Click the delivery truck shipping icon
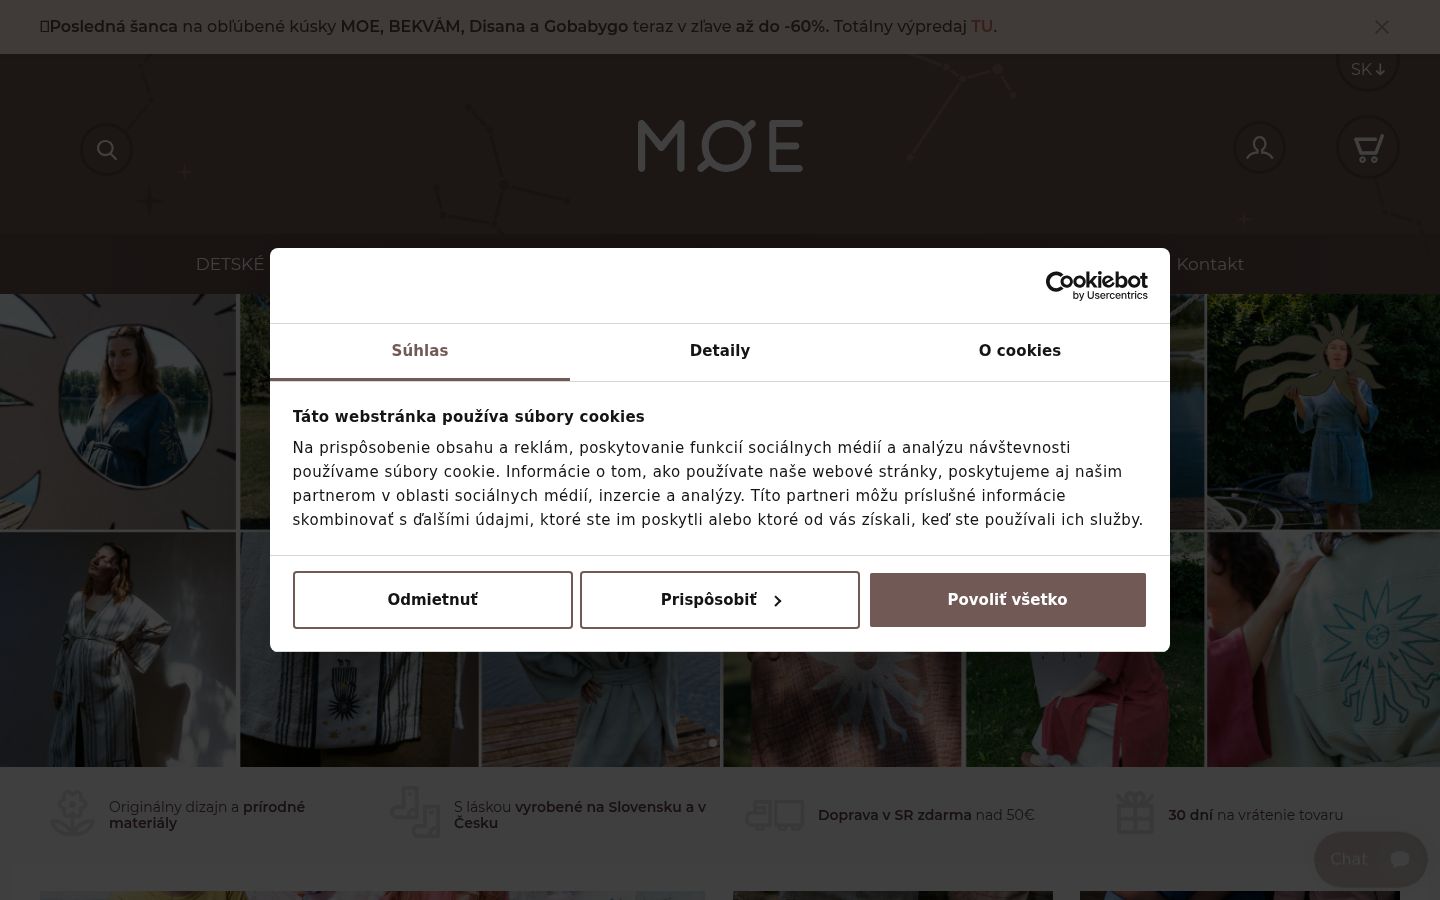1440x900 pixels. pyautogui.click(x=774, y=815)
